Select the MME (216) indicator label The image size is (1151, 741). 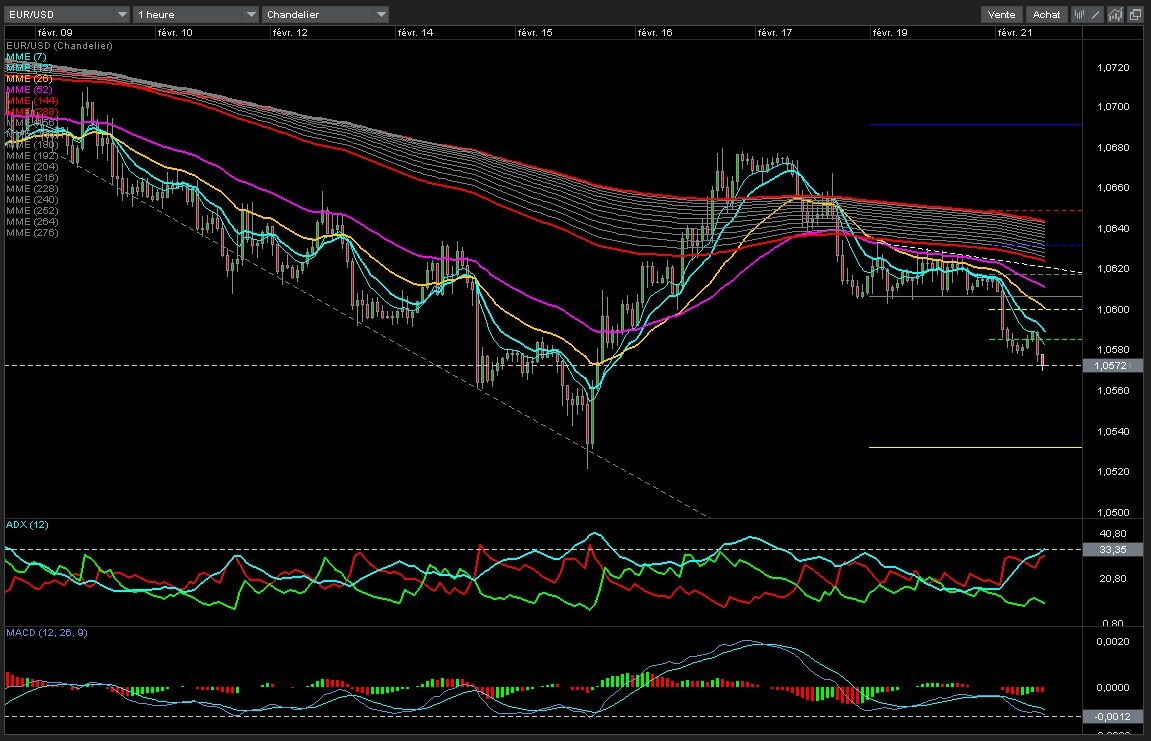point(32,178)
